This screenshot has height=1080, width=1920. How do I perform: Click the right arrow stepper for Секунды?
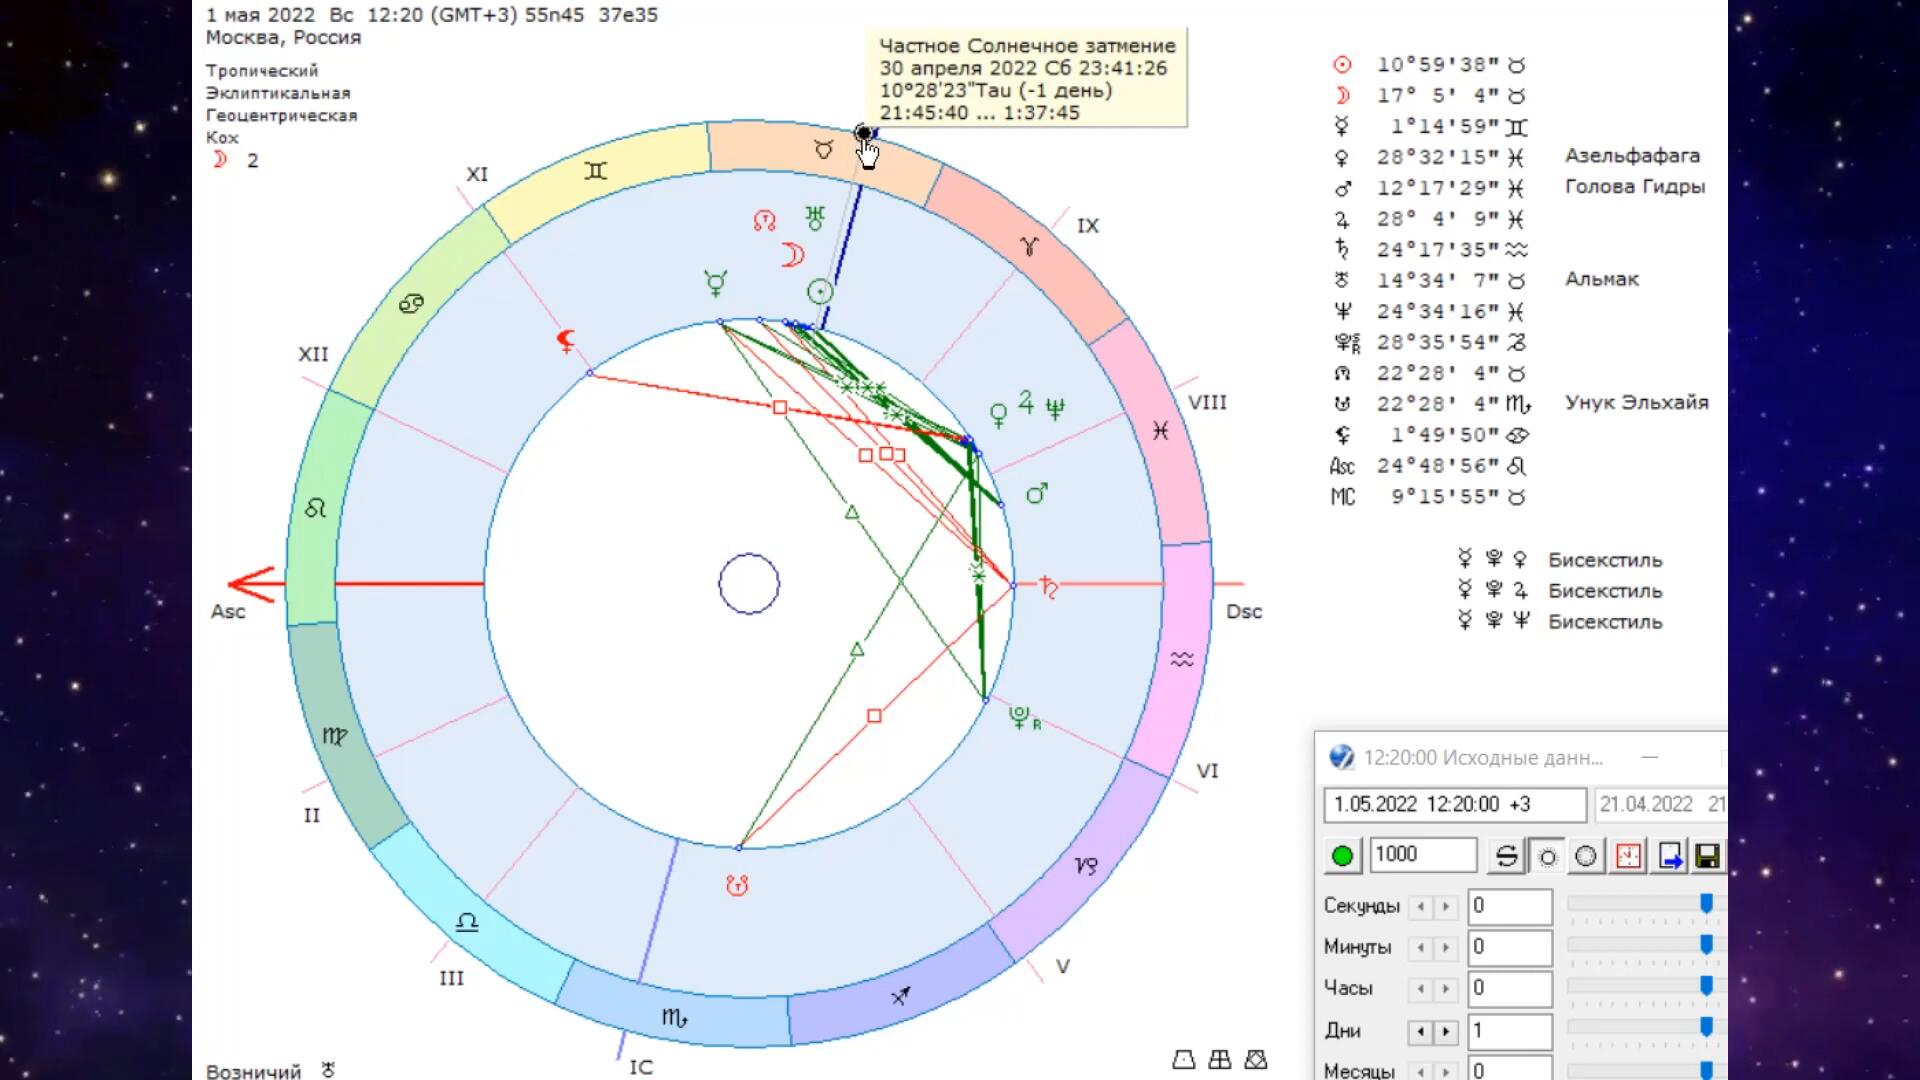(1446, 907)
